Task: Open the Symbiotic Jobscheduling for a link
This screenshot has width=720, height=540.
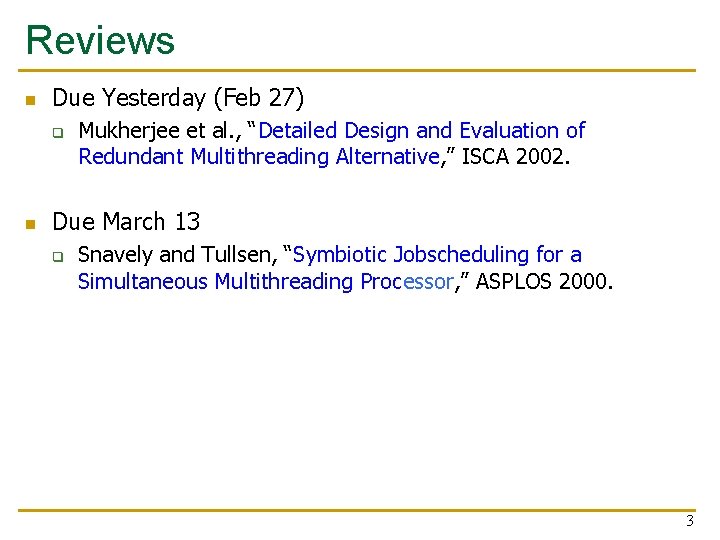Action: pos(437,254)
